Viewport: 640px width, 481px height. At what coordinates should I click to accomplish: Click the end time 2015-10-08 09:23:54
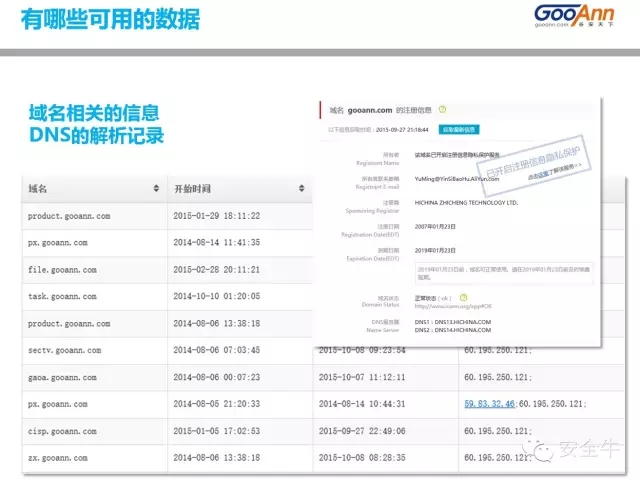tap(362, 351)
